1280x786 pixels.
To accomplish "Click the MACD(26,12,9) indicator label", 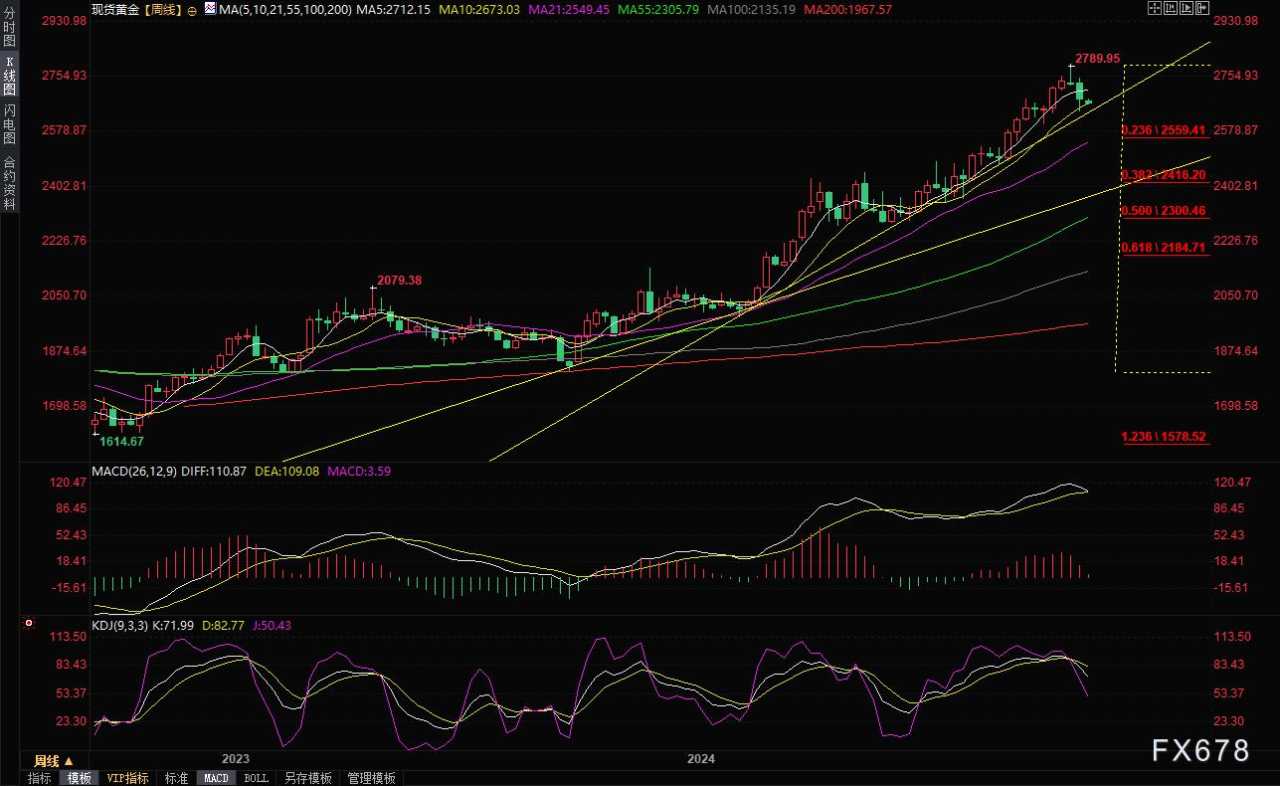I will [x=134, y=470].
